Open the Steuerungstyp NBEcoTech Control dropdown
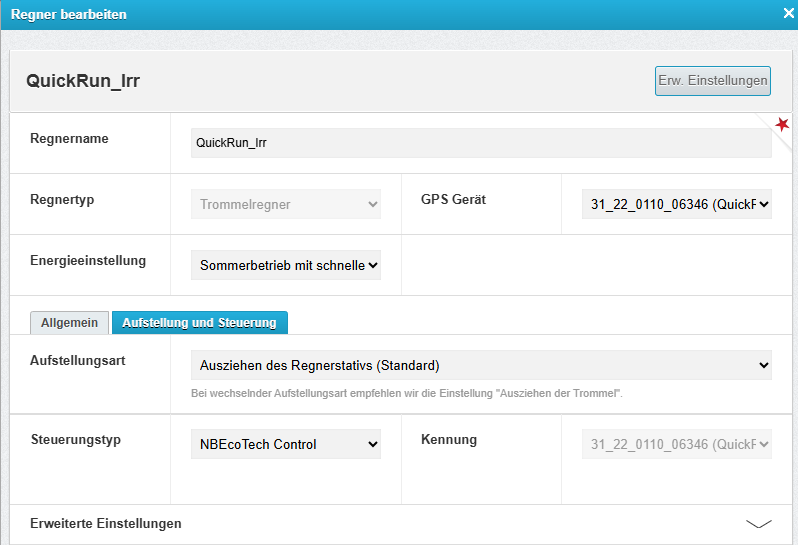Screen dimensions: 798x545 285,444
